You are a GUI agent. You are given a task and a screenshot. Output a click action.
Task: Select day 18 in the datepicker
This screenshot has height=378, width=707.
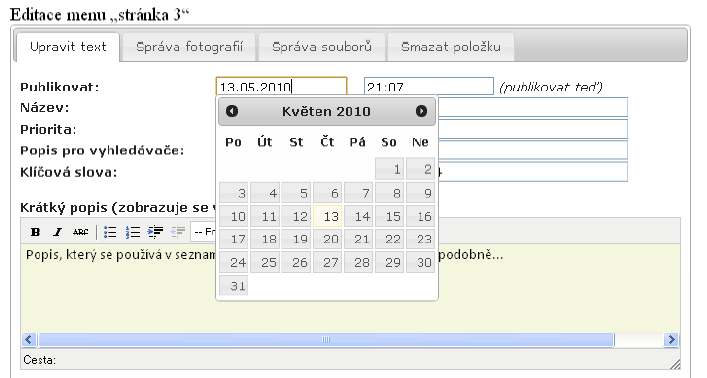pyautogui.click(x=265, y=239)
